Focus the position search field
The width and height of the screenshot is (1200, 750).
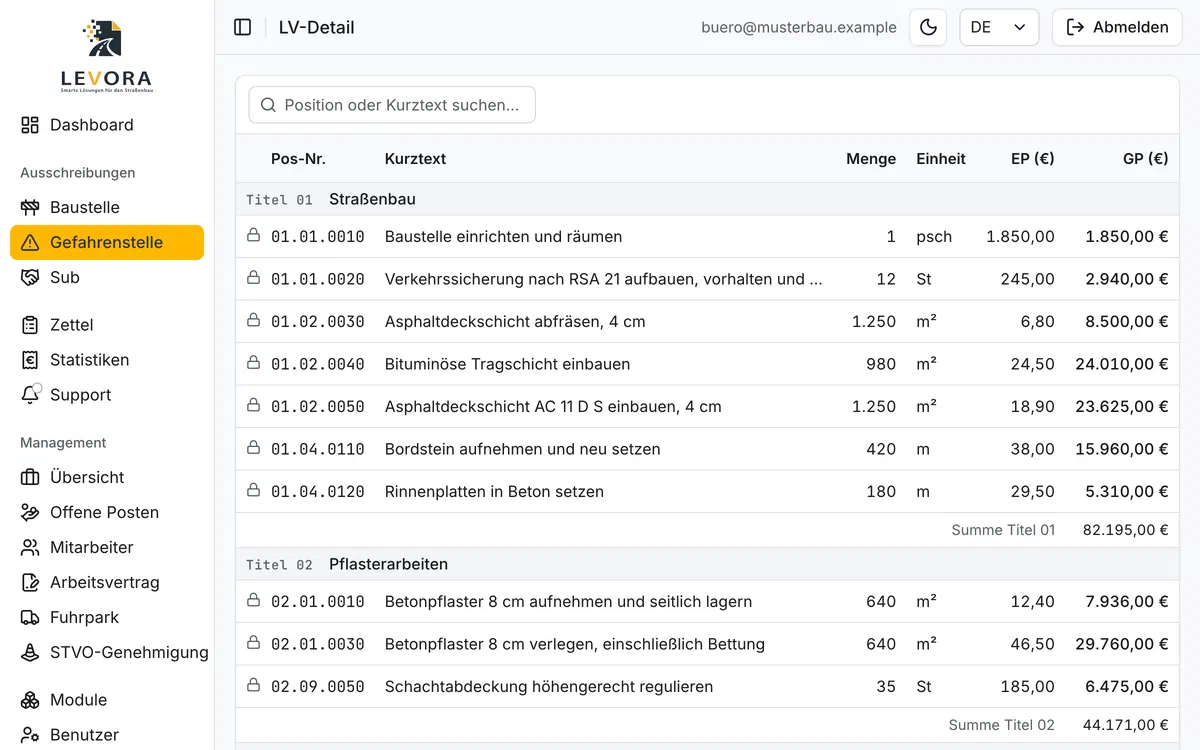coord(392,105)
